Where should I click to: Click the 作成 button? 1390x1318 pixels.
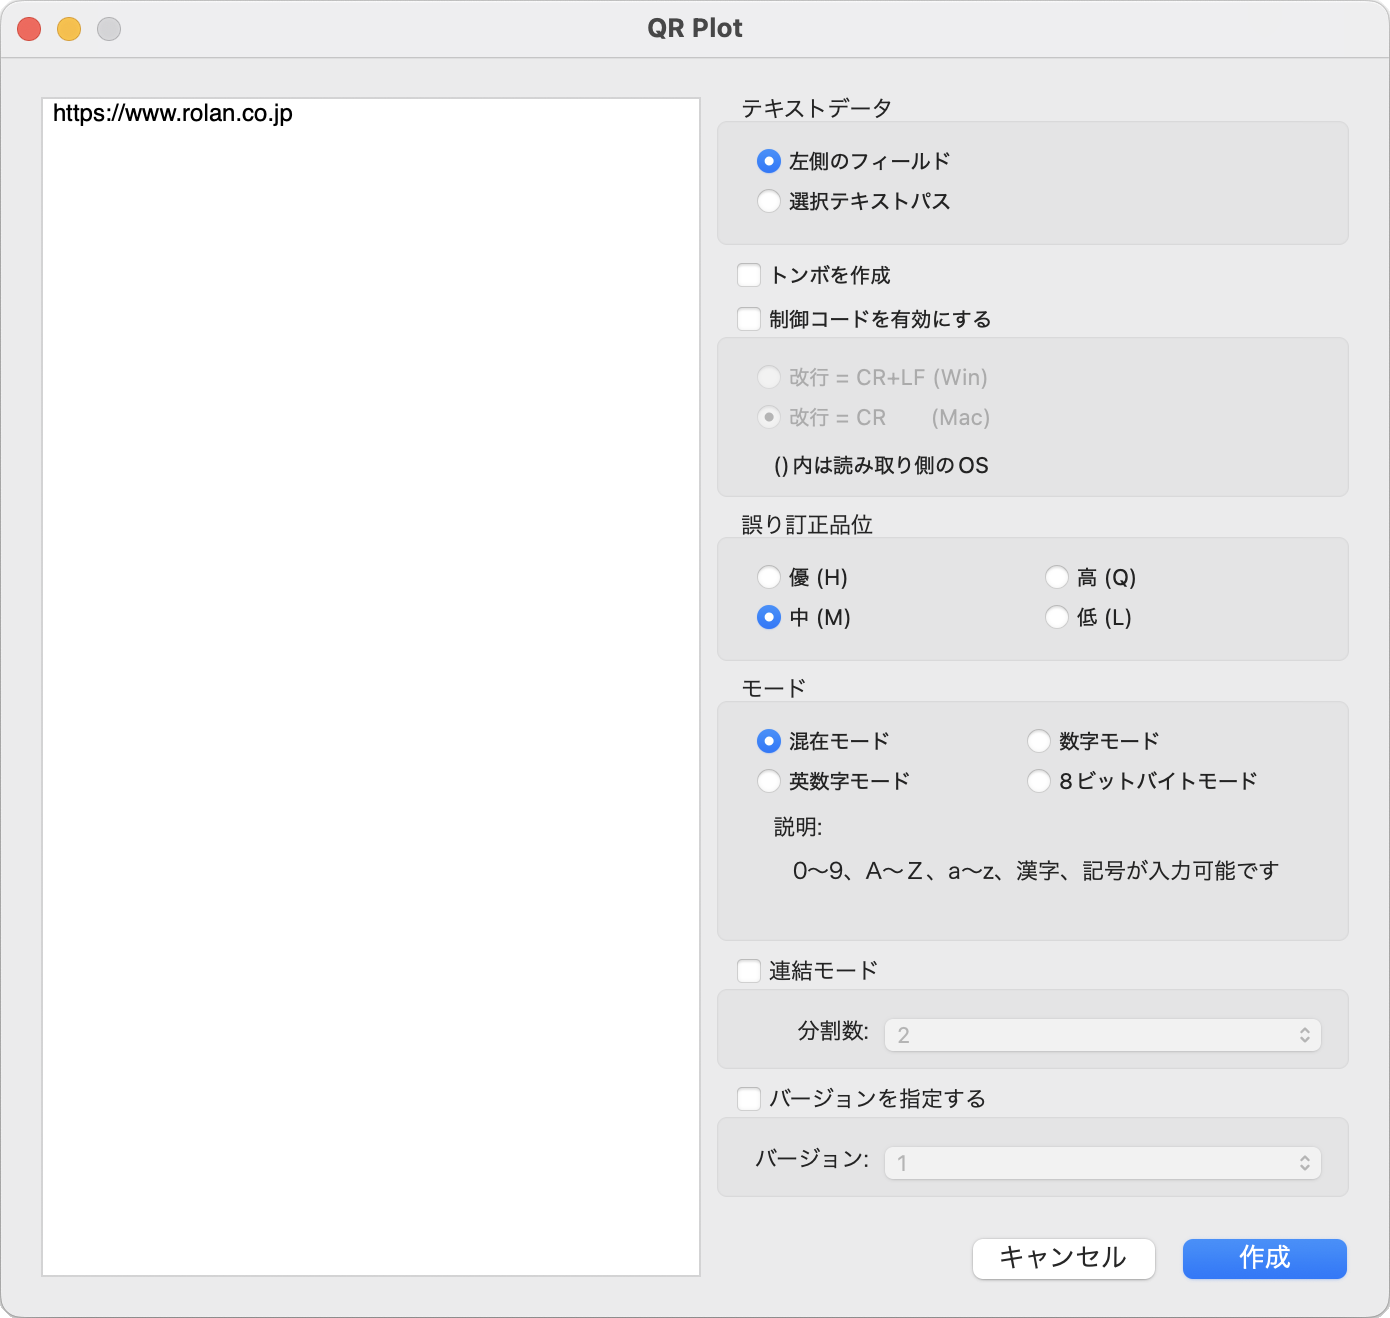(x=1264, y=1259)
